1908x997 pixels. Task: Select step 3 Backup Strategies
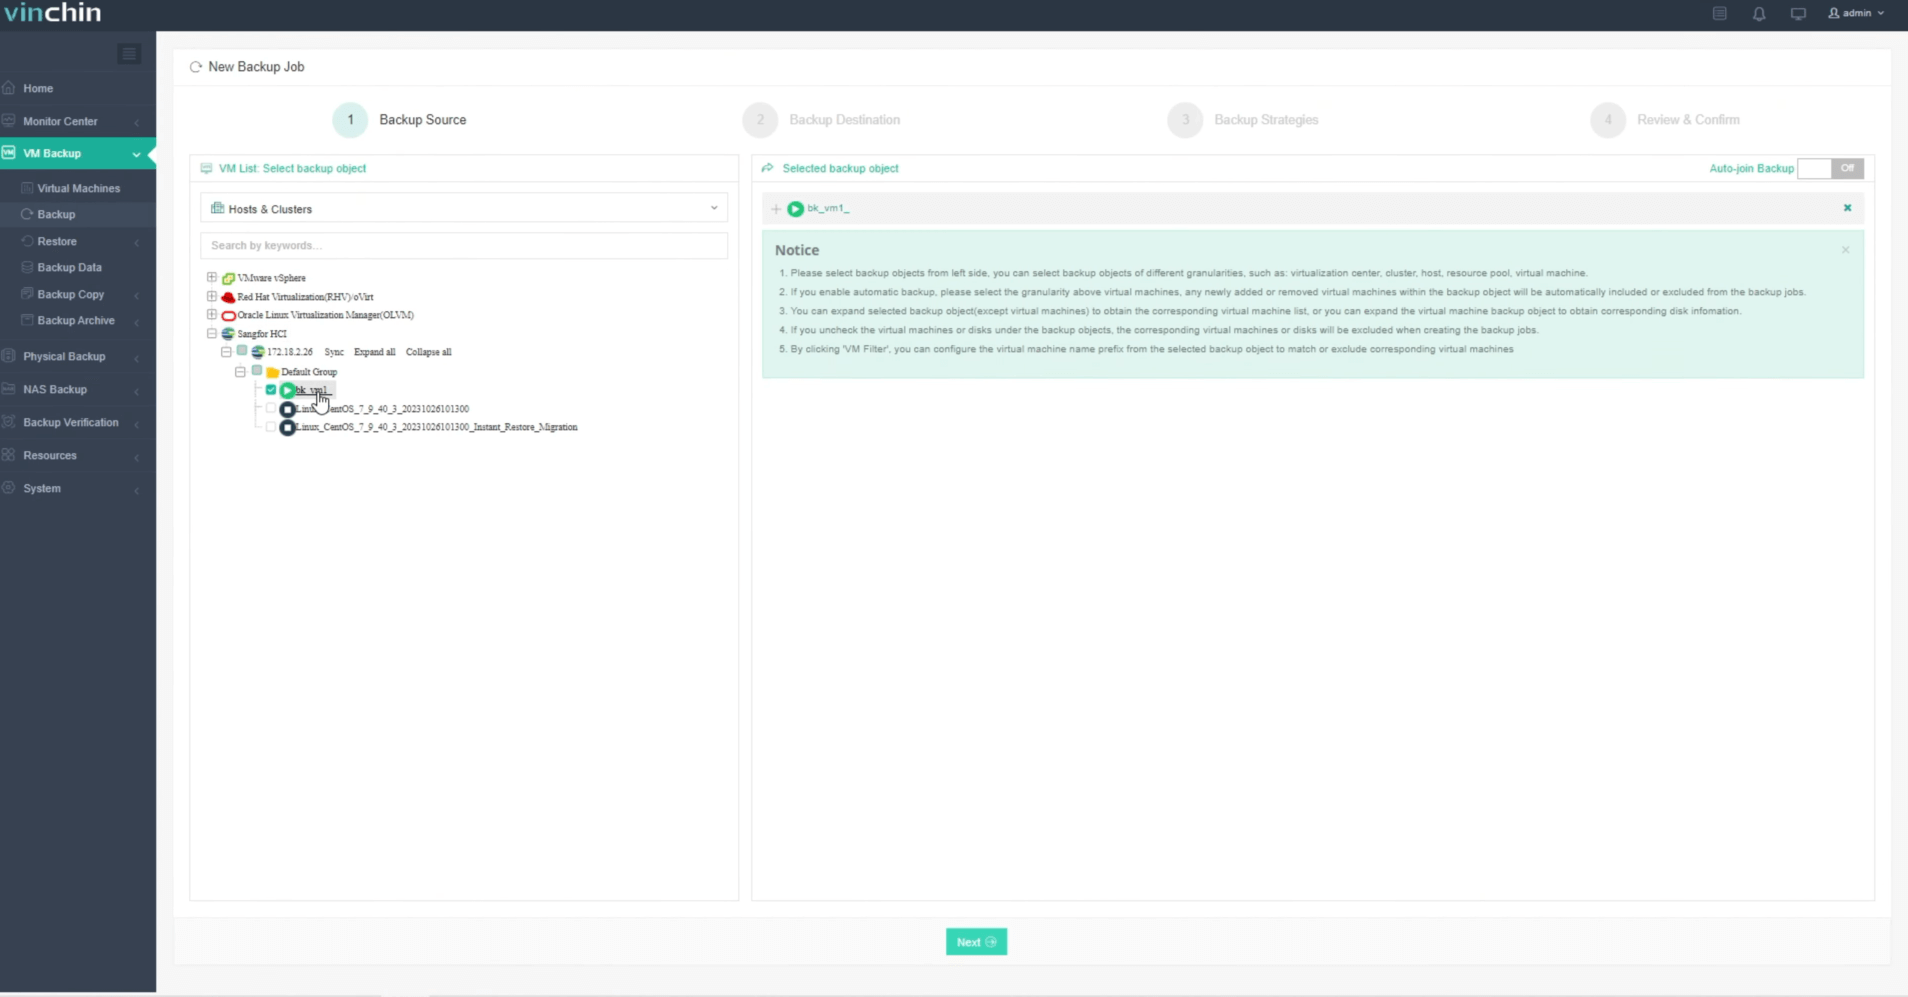(1243, 120)
